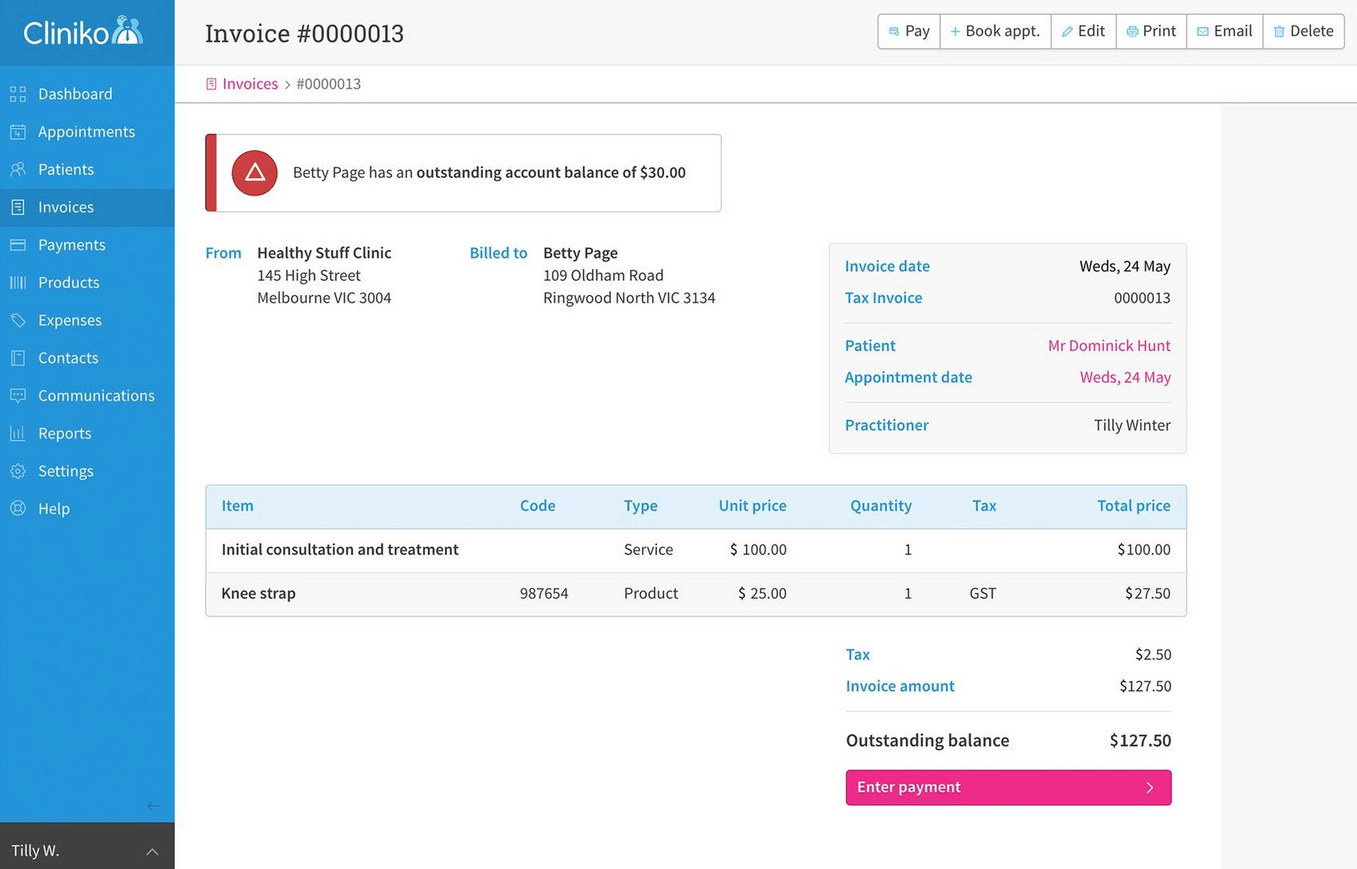Click the outstanding balance warning banner

(x=462, y=172)
